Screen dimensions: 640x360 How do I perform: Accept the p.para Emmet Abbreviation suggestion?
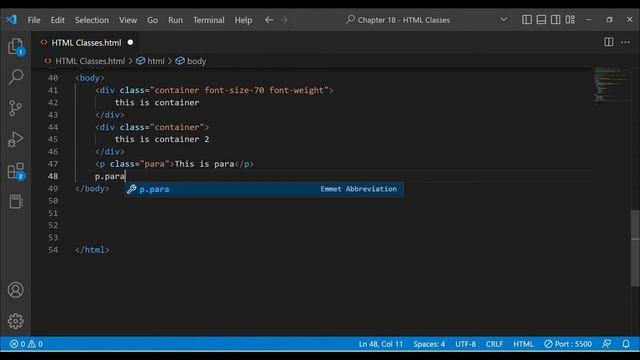264,189
